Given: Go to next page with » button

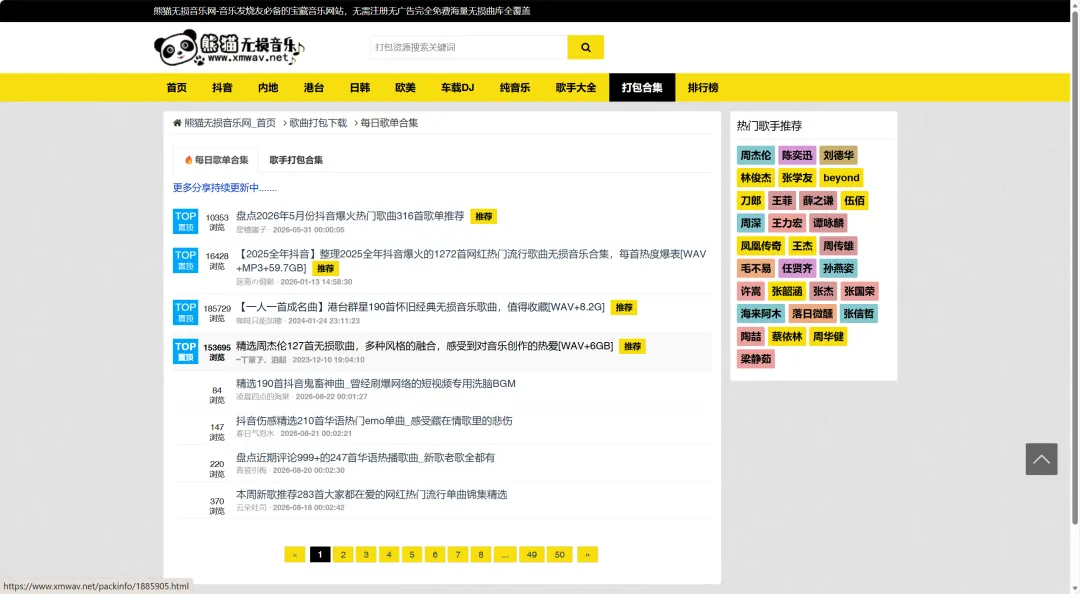Looking at the screenshot, I should pyautogui.click(x=588, y=555).
